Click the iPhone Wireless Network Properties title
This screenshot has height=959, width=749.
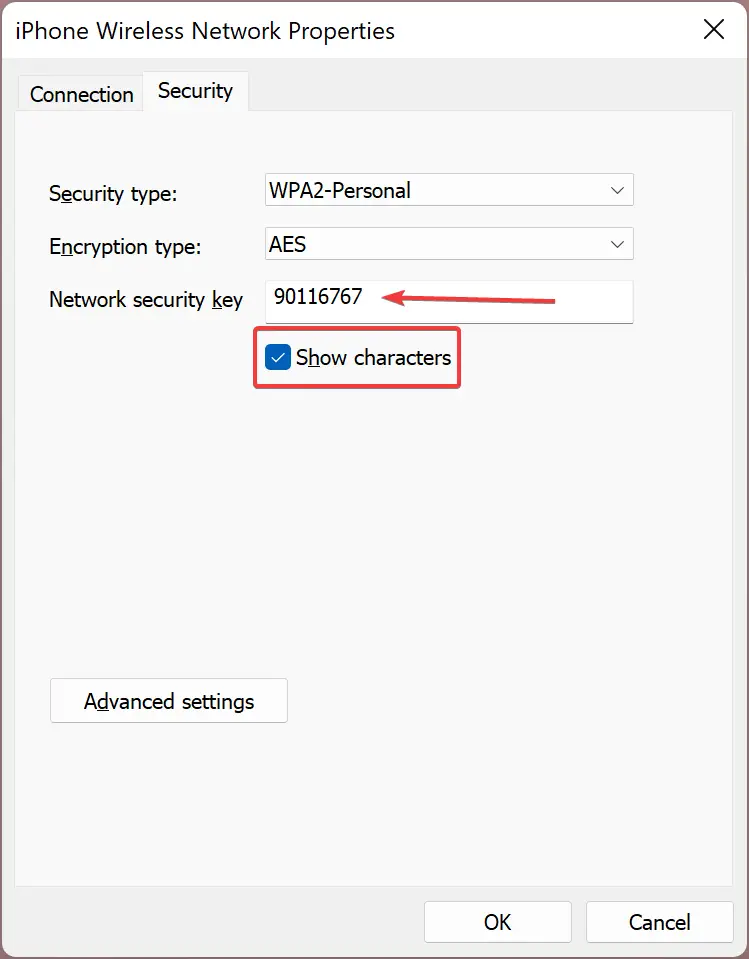pos(205,31)
